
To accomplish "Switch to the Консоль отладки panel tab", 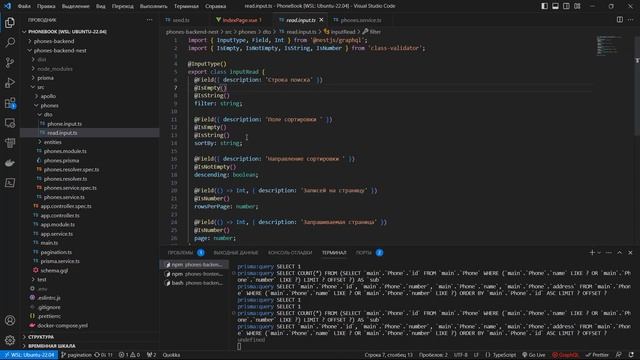I will [x=290, y=253].
